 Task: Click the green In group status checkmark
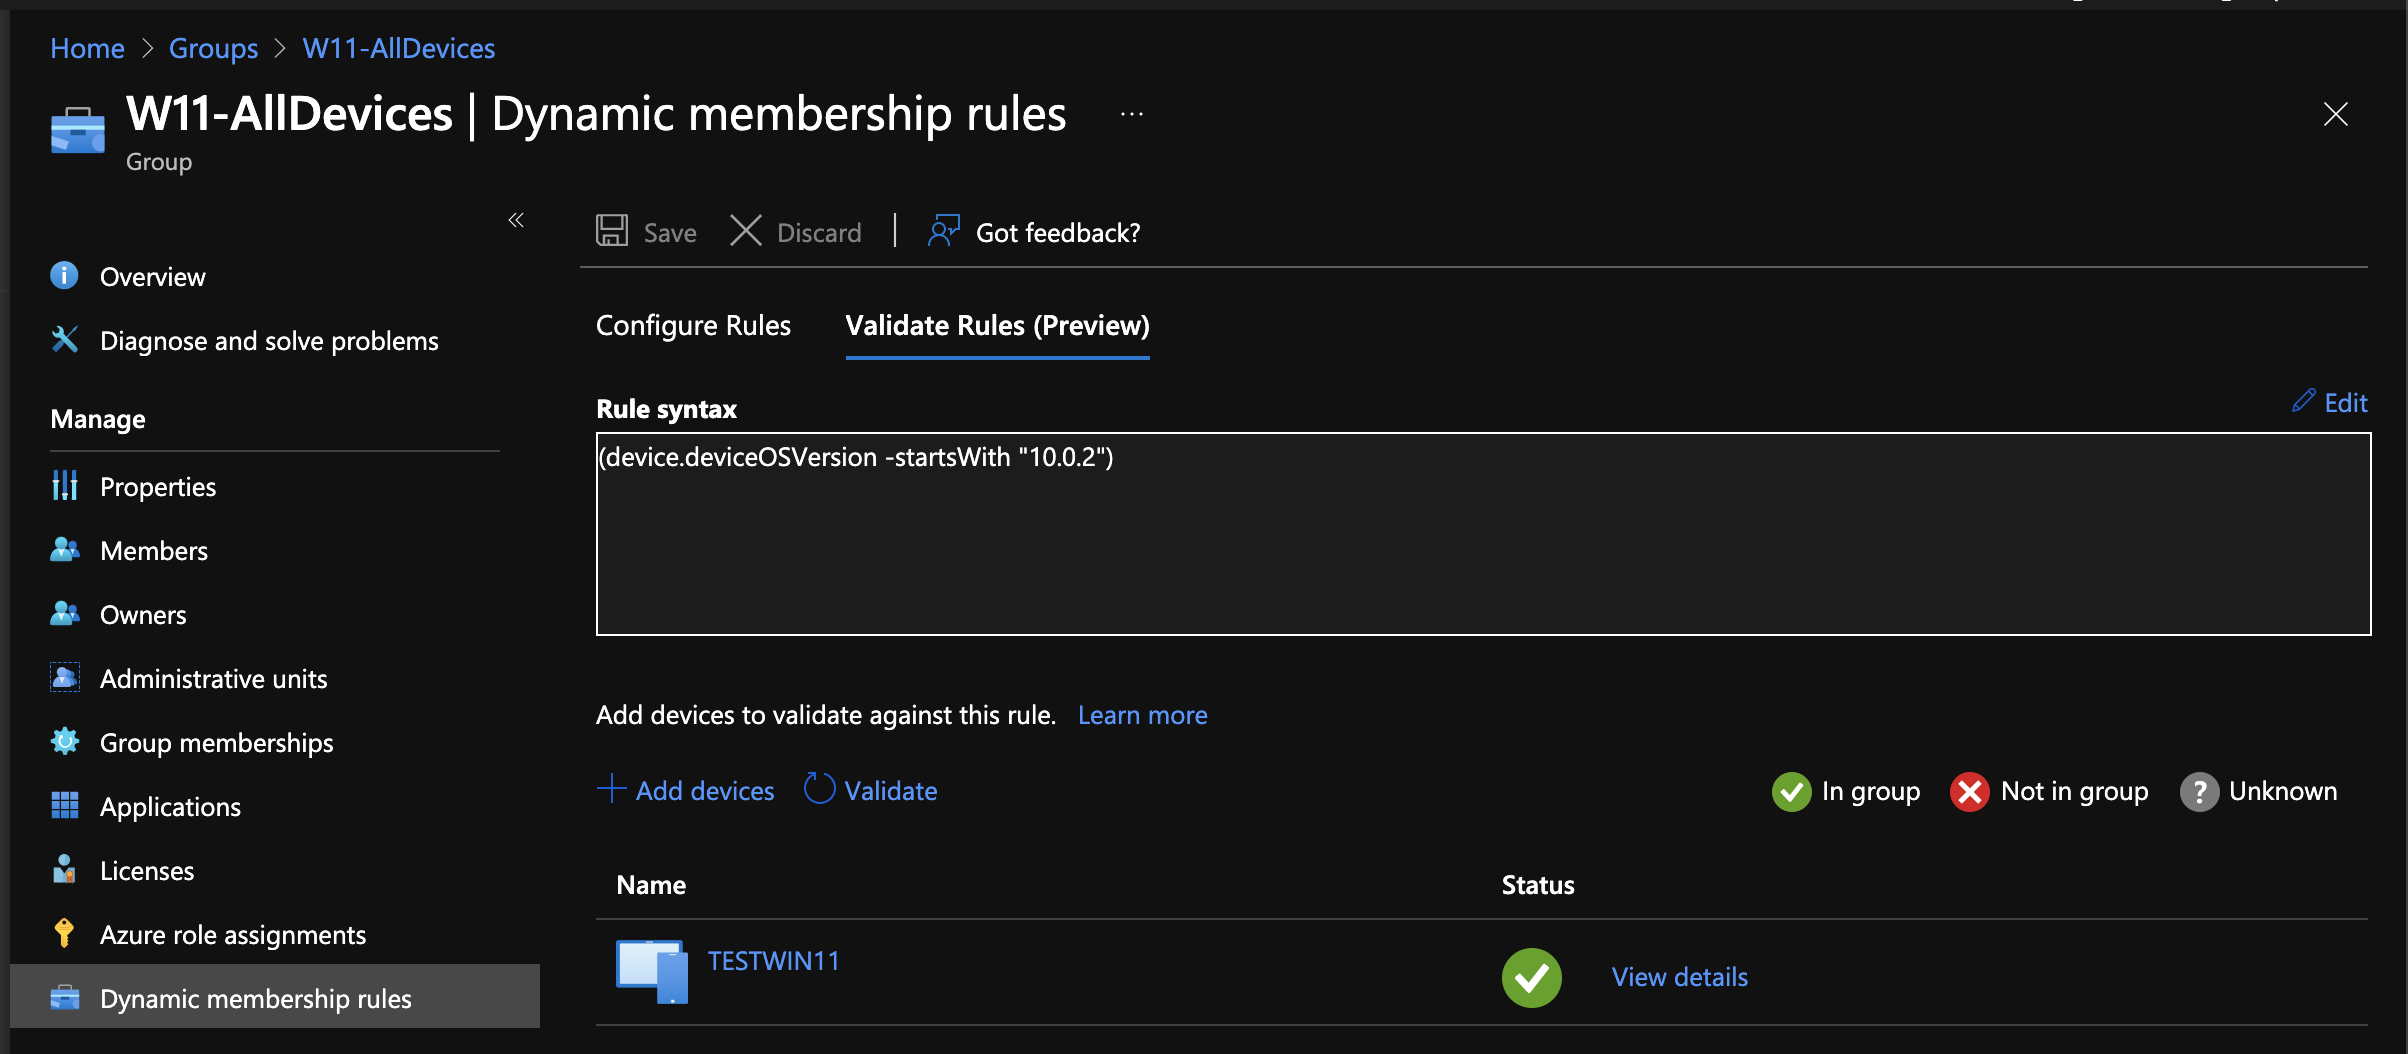click(1531, 977)
